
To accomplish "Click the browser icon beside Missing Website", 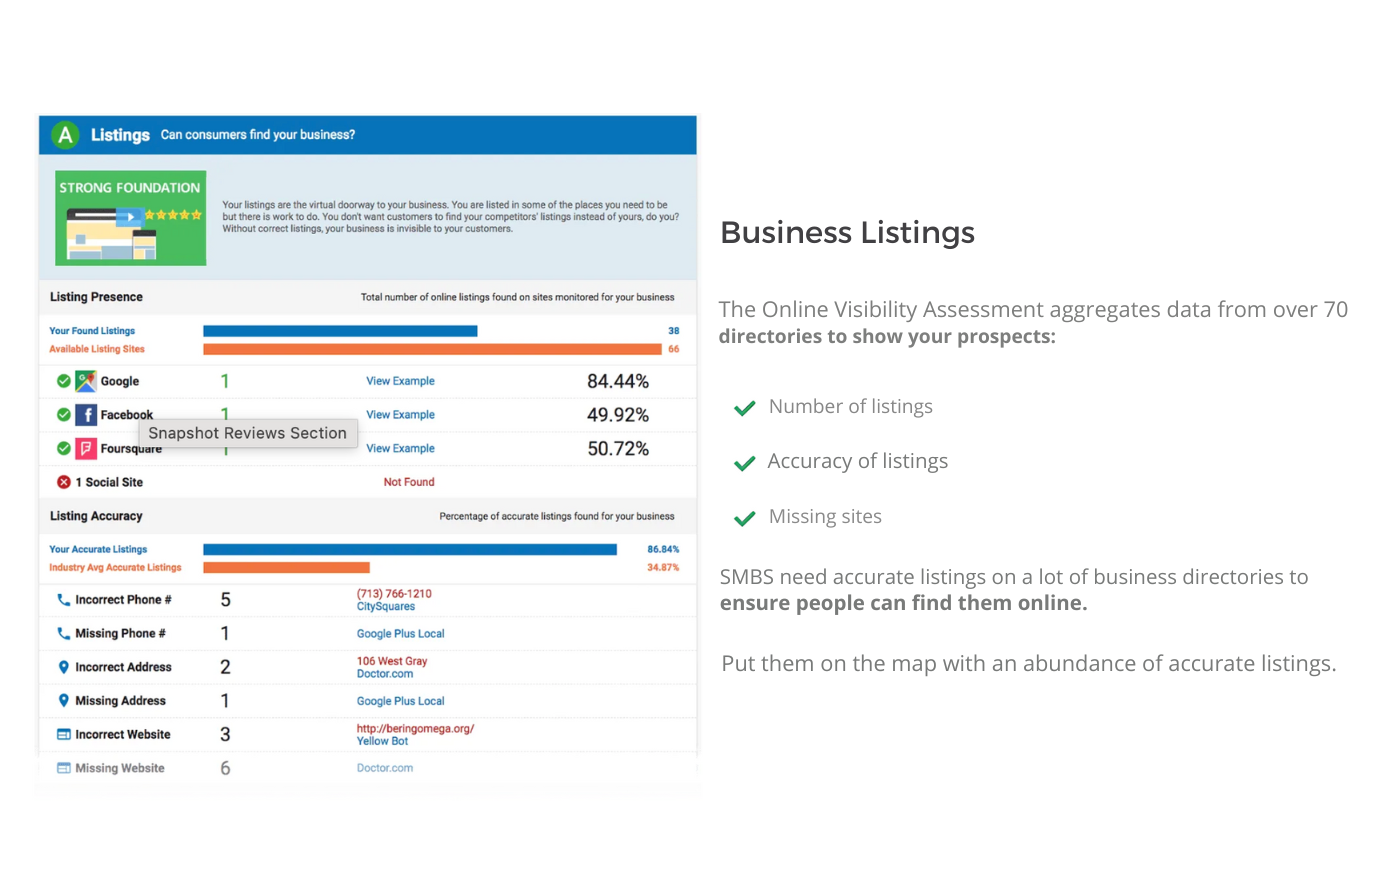I will 62,767.
